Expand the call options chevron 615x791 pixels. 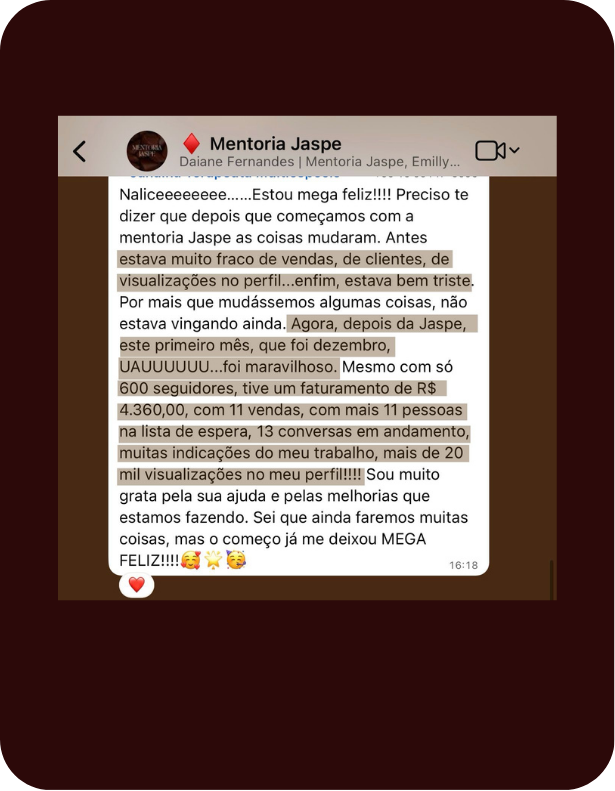pos(514,150)
